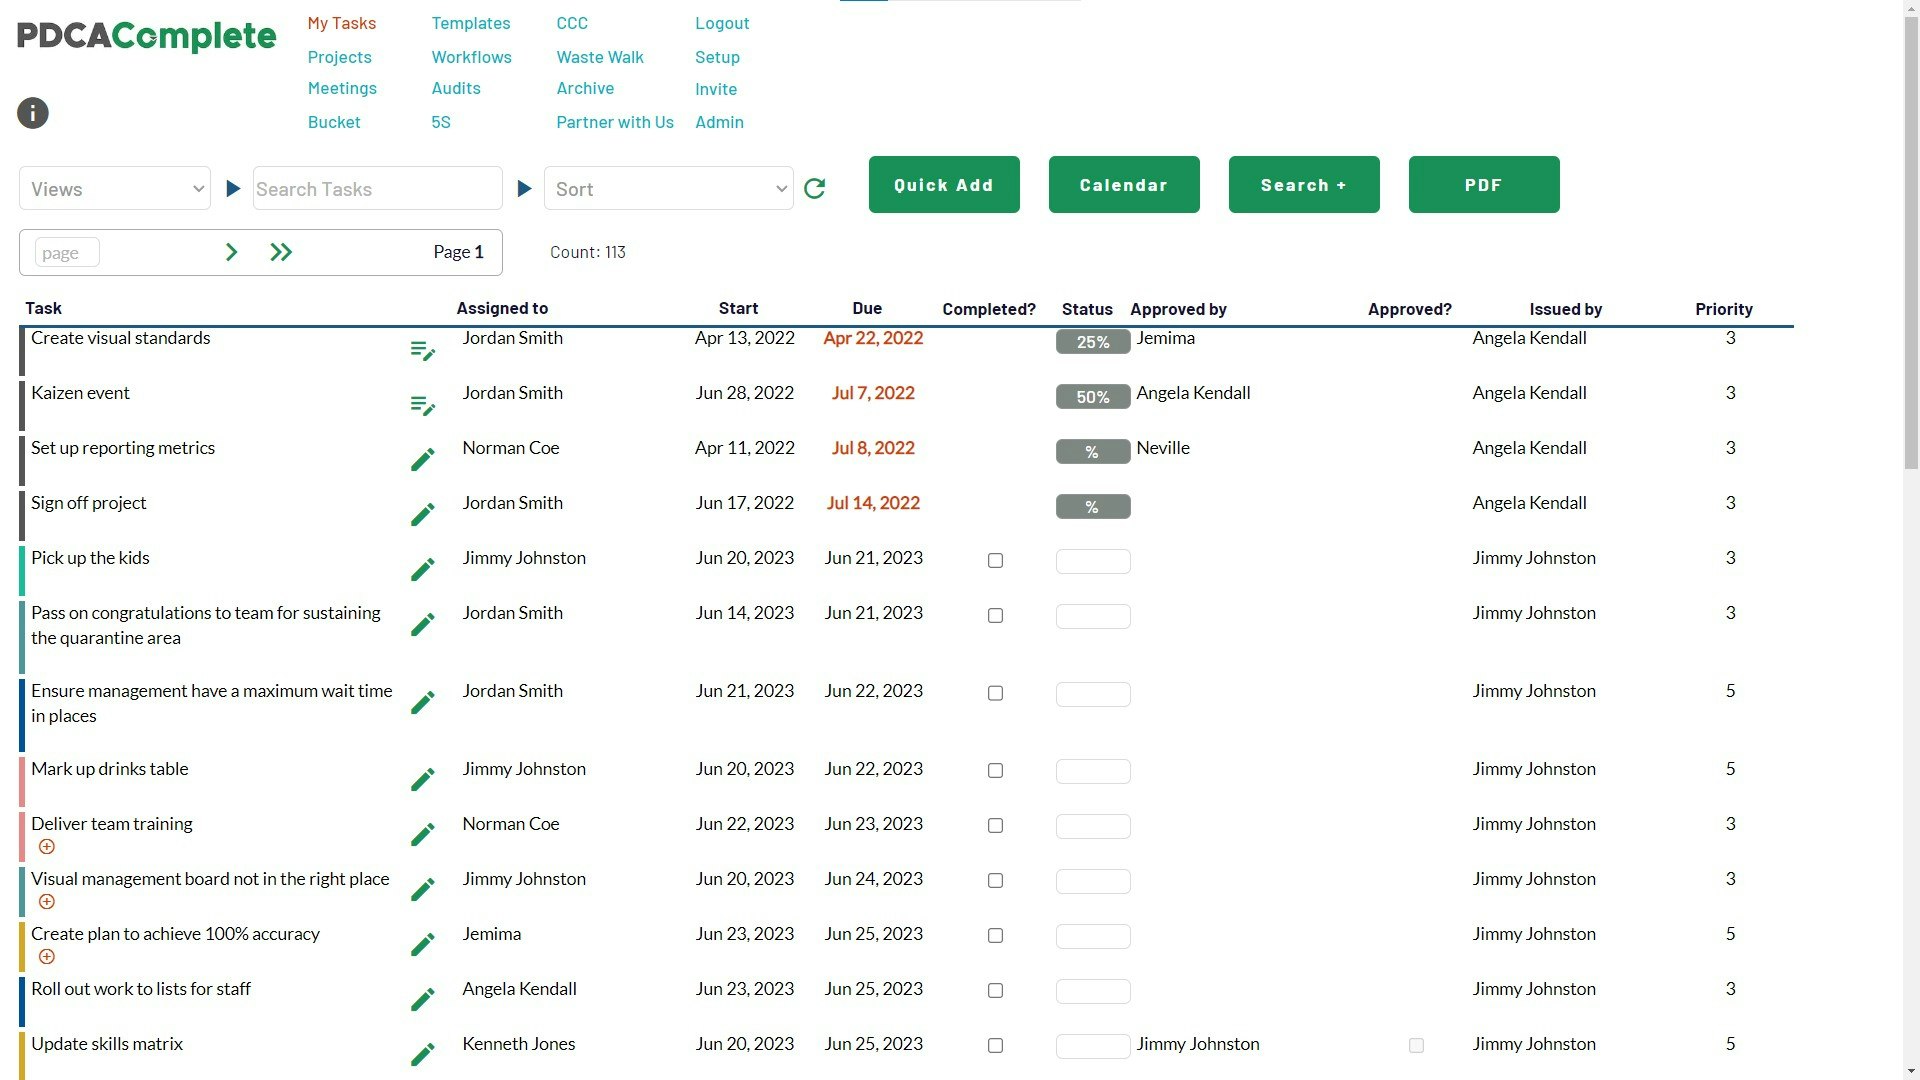This screenshot has height=1080, width=1920.
Task: Click the next page arrow icon
Action: 231,252
